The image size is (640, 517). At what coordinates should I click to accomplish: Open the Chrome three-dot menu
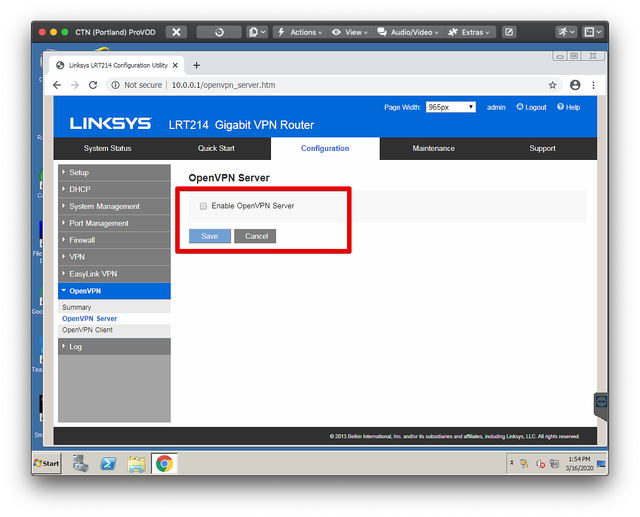[593, 85]
